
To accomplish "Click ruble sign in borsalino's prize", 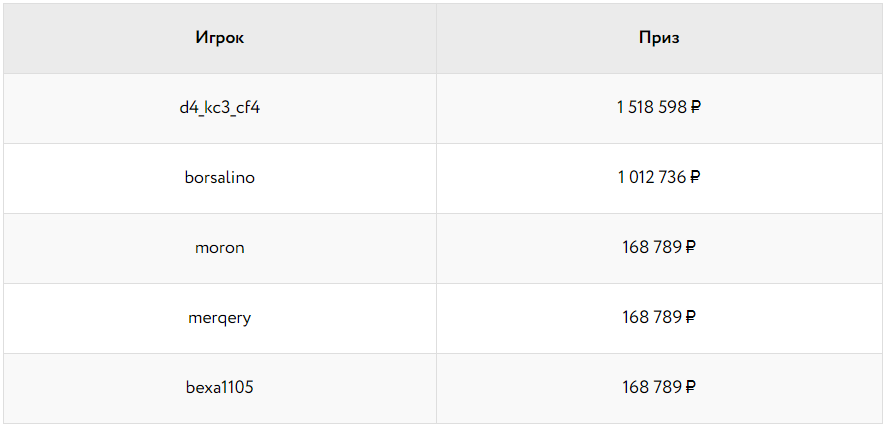I will click(x=695, y=178).
